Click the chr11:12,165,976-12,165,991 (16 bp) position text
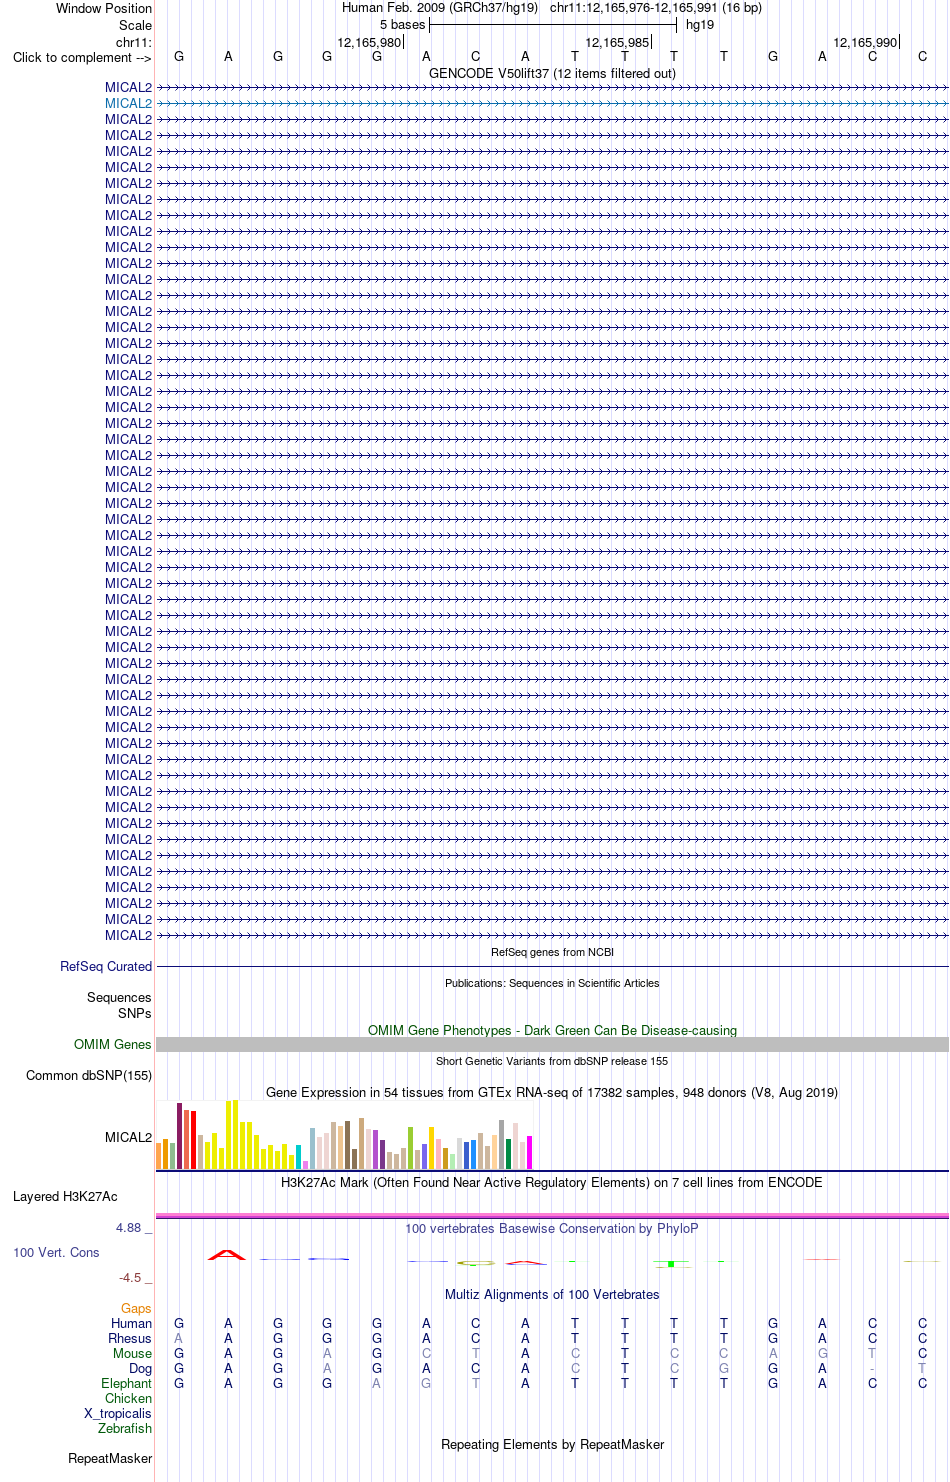950x1482 pixels. coord(656,8)
